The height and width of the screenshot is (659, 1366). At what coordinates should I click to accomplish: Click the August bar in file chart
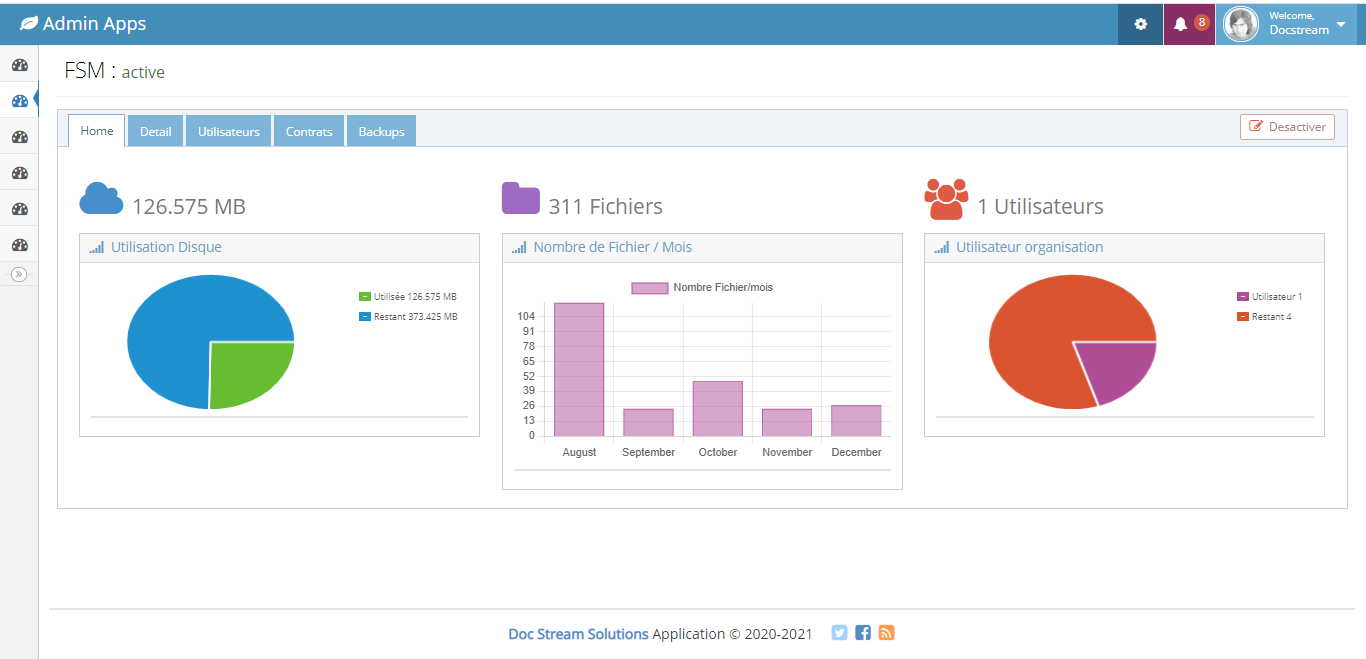click(x=579, y=369)
